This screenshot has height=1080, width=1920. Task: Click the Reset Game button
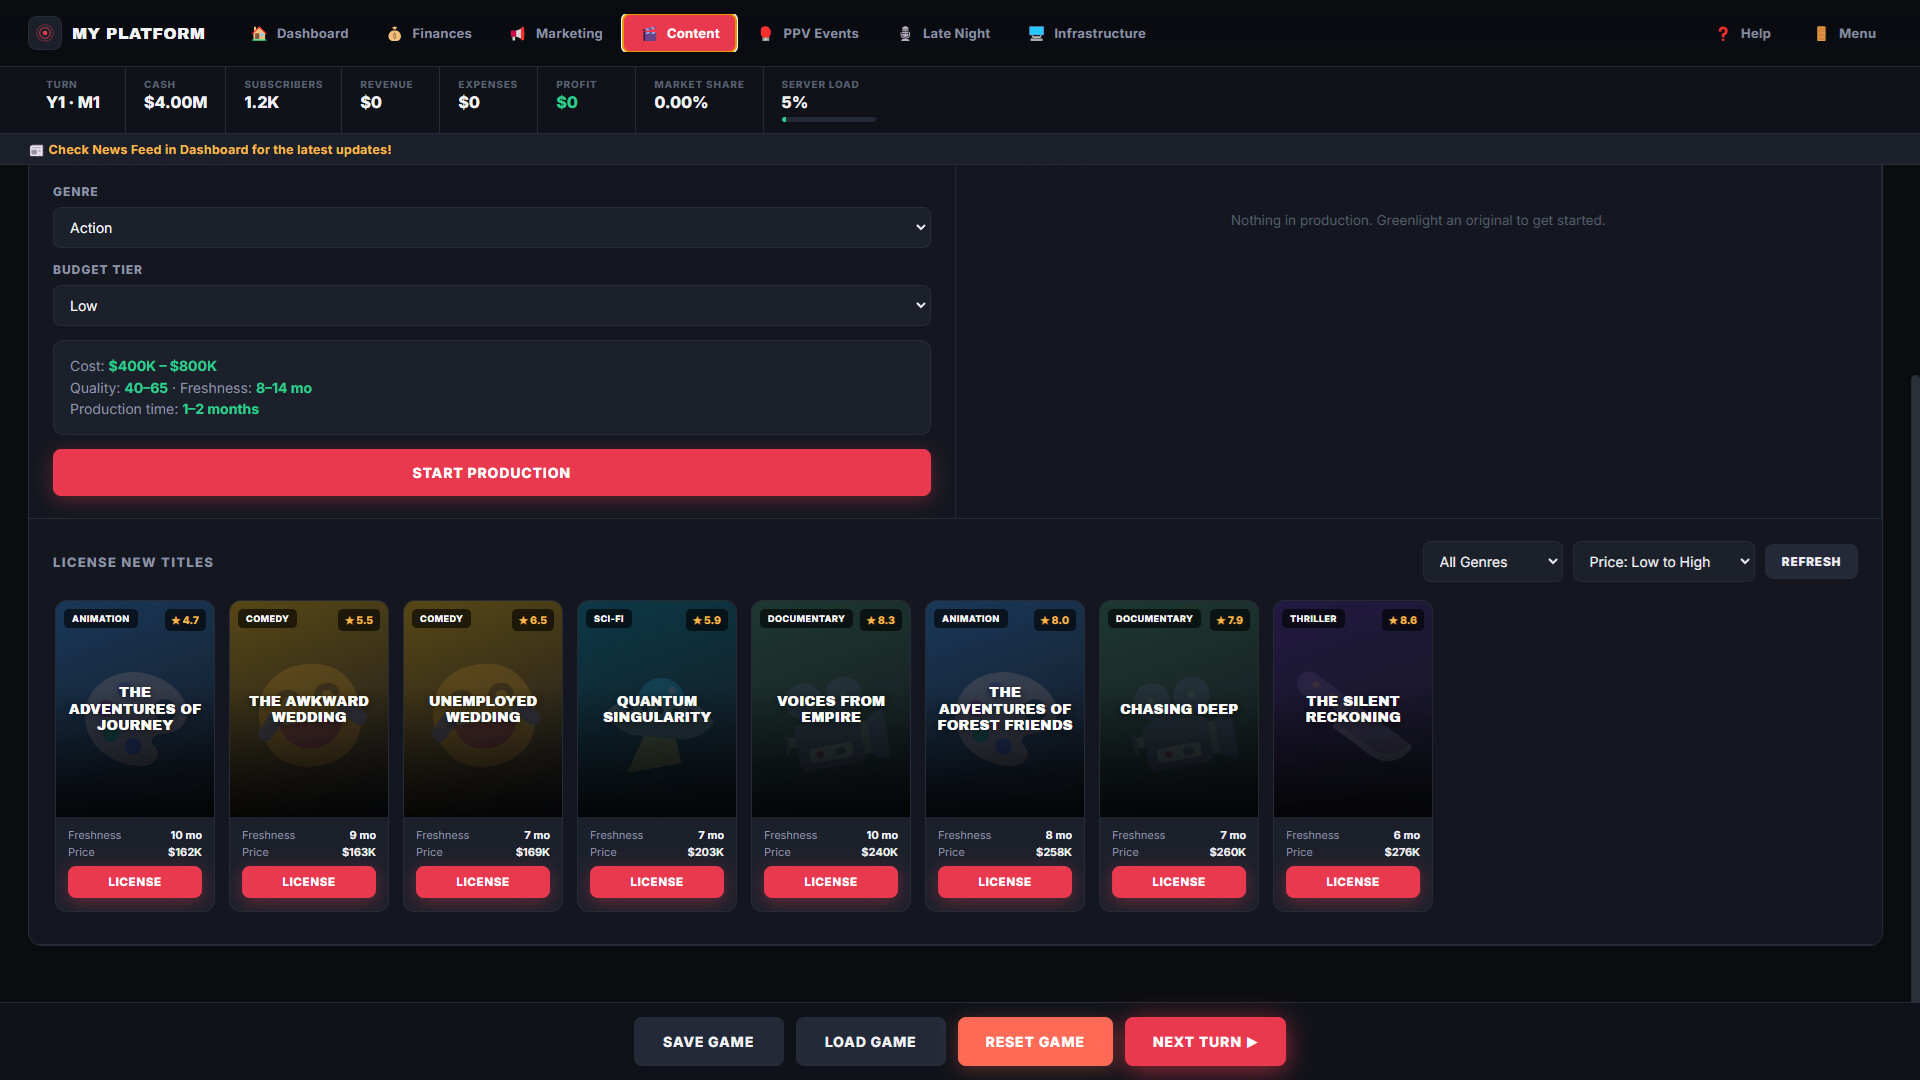[1035, 1042]
